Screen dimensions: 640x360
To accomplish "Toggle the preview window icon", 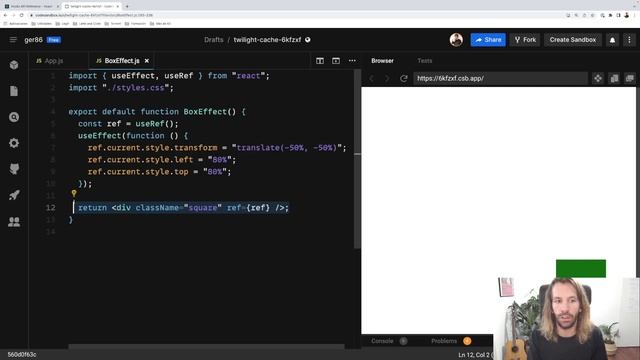I will (336, 61).
